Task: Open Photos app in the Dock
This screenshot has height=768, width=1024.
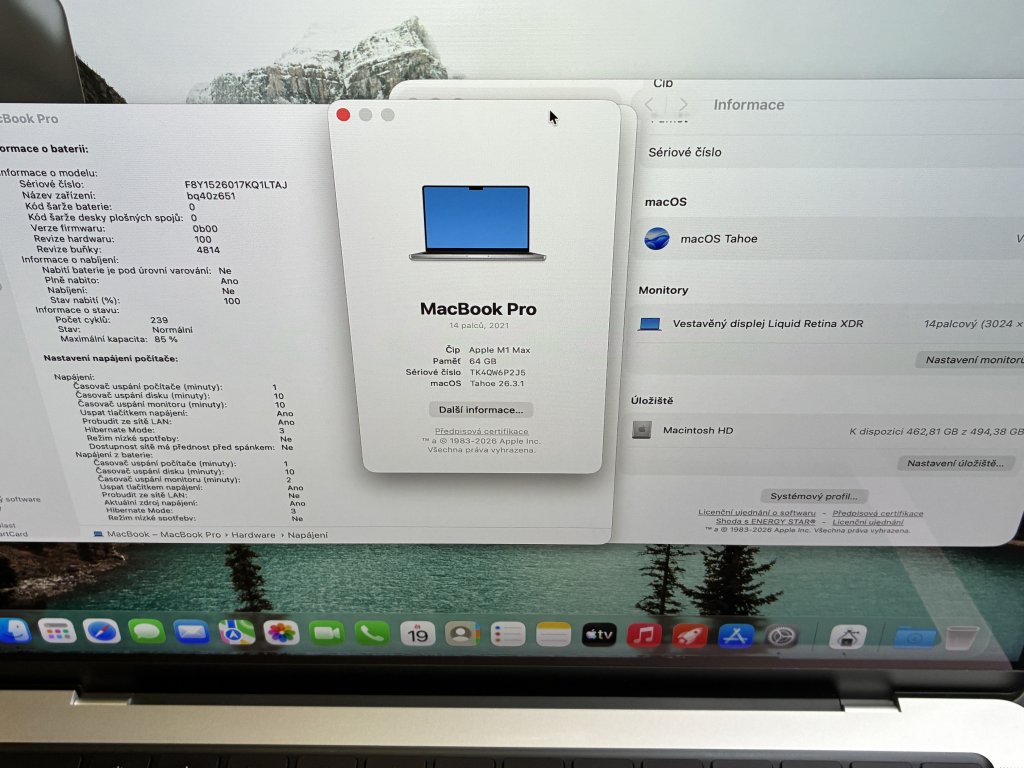Action: pos(281,632)
